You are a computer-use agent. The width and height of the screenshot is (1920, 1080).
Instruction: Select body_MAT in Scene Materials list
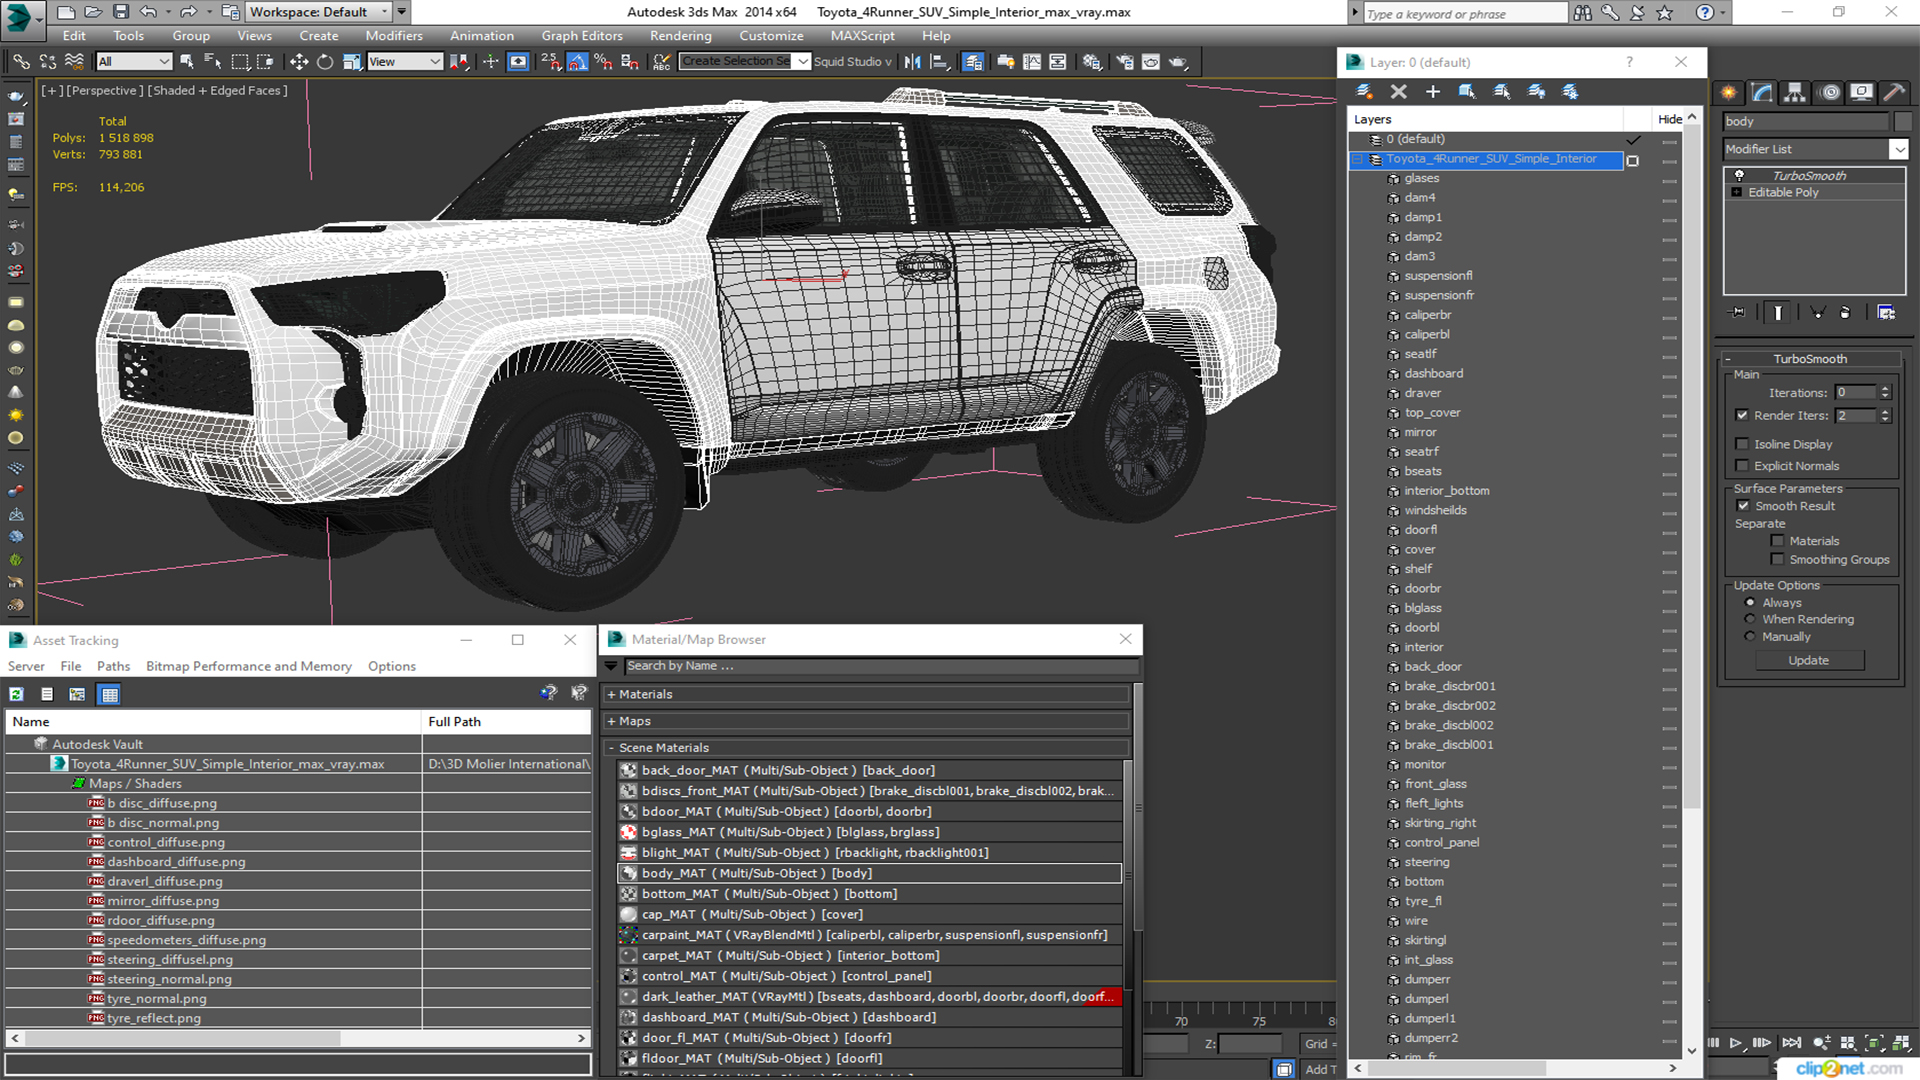[x=868, y=873]
